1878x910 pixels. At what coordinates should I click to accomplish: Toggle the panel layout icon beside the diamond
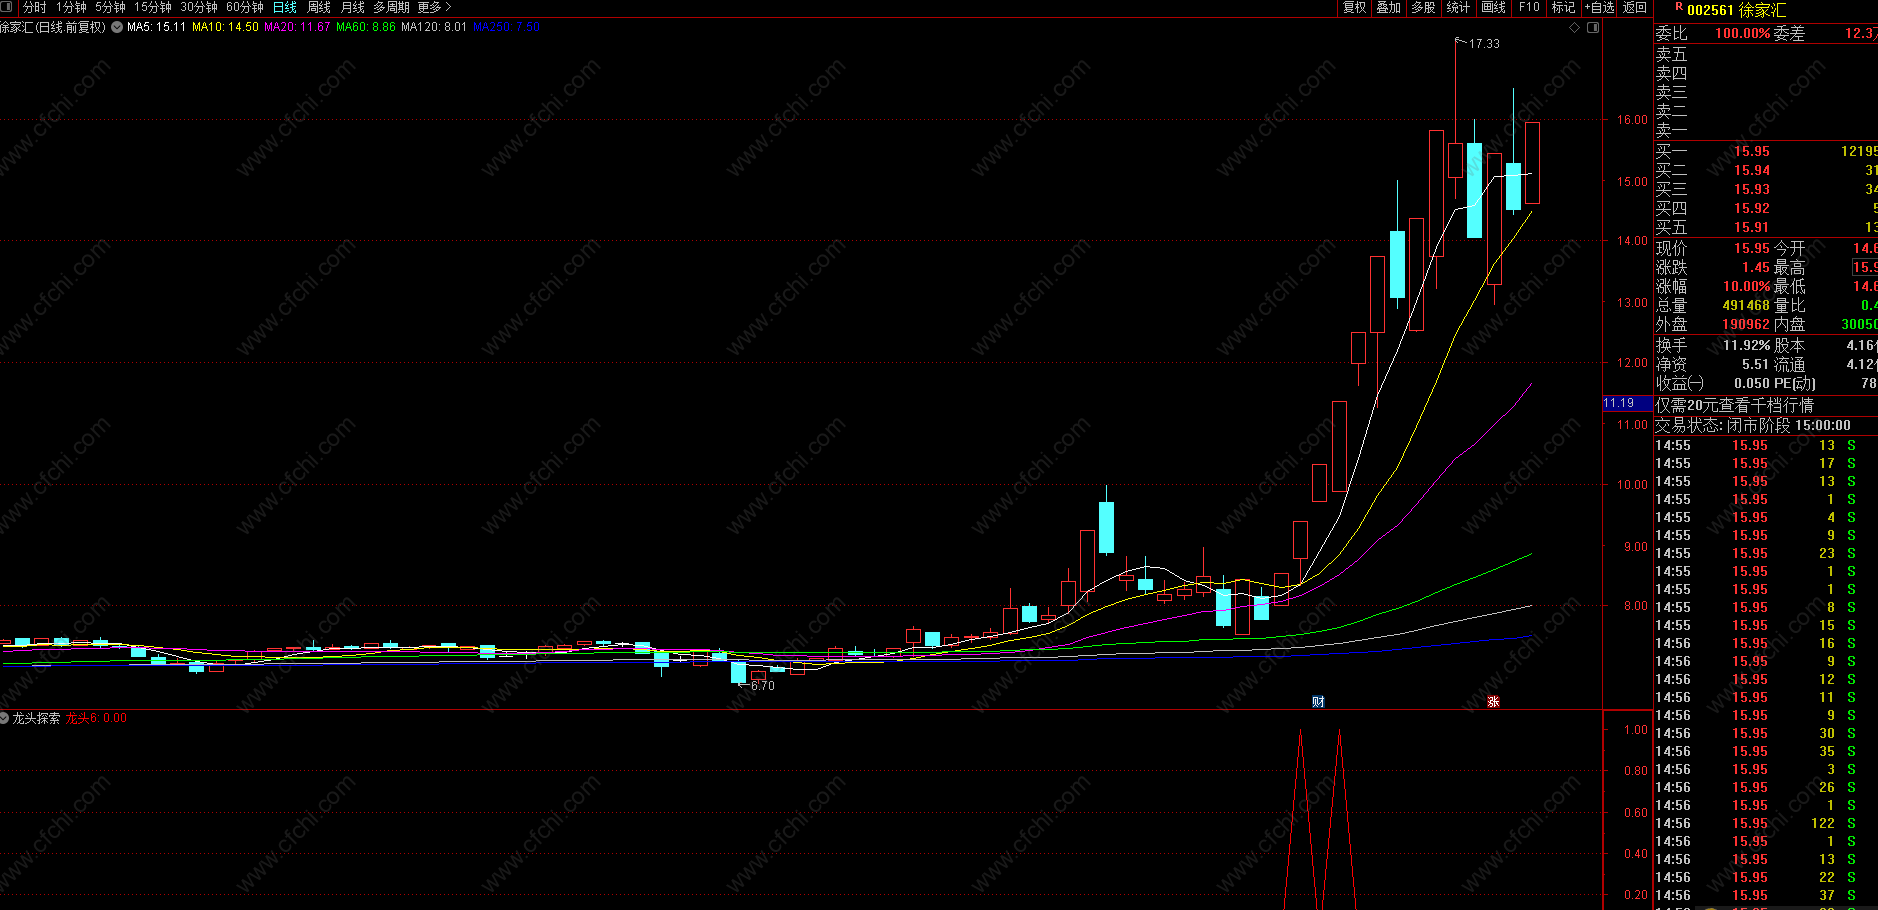1593,27
